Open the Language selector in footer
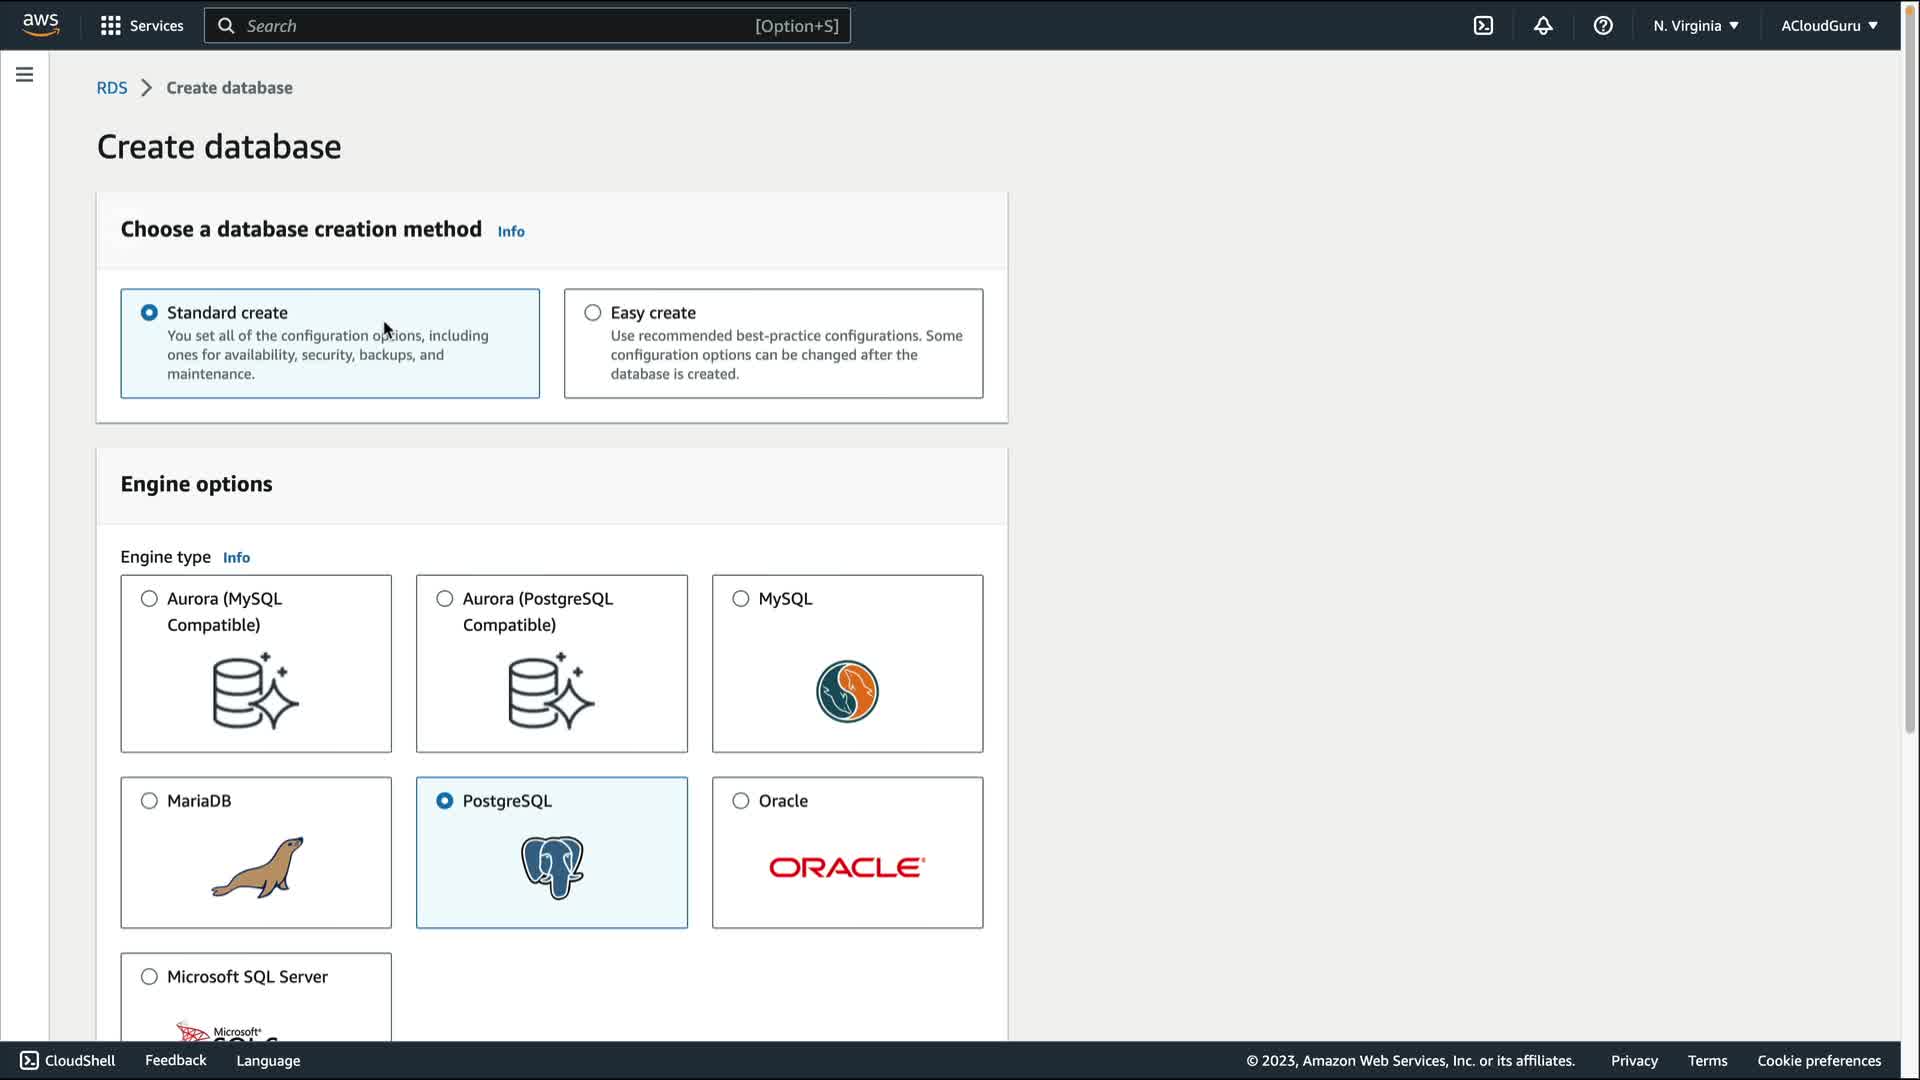Viewport: 1920px width, 1080px height. click(268, 1061)
